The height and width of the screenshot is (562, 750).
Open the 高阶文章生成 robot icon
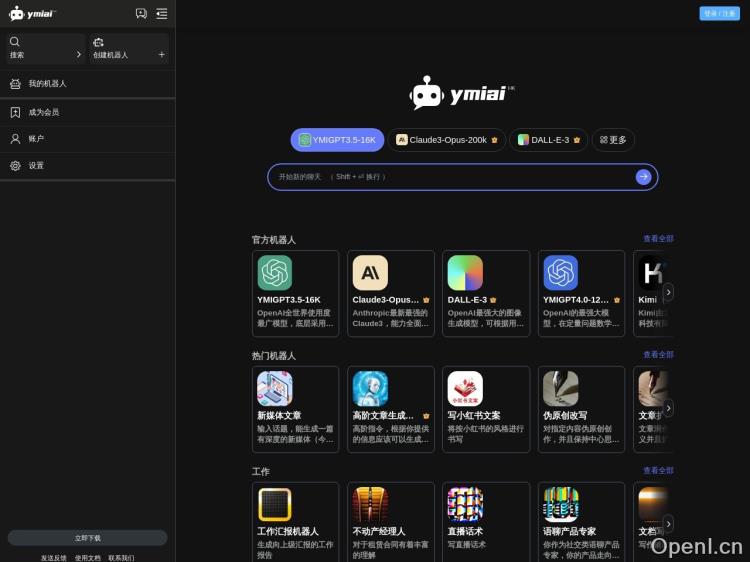[370, 388]
